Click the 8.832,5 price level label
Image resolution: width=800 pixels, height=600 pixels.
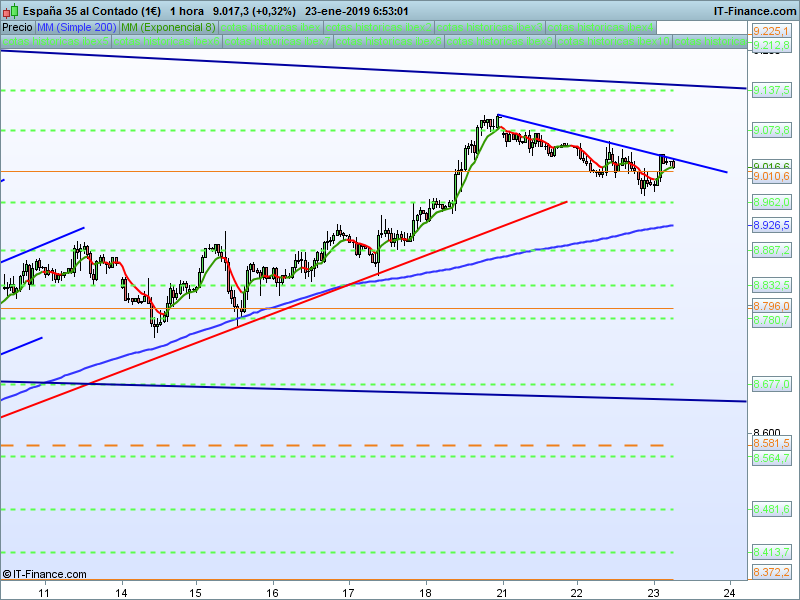coord(771,285)
